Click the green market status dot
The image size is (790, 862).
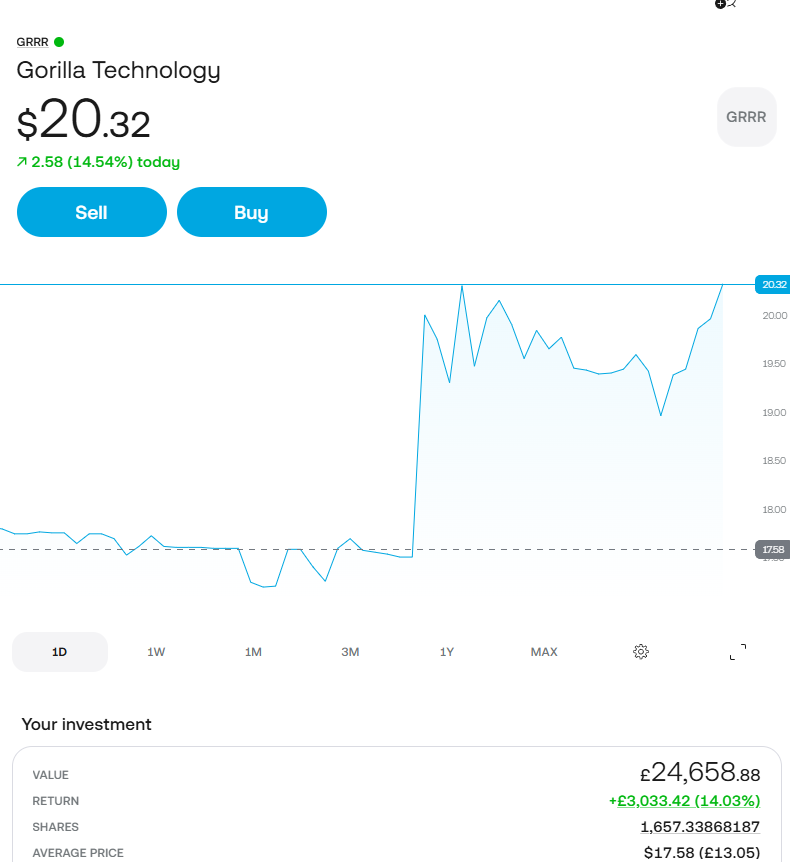[59, 42]
